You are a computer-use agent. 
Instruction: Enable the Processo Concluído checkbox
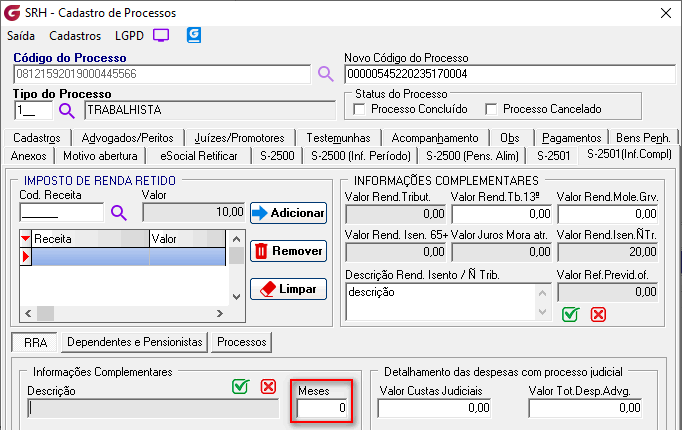point(360,109)
